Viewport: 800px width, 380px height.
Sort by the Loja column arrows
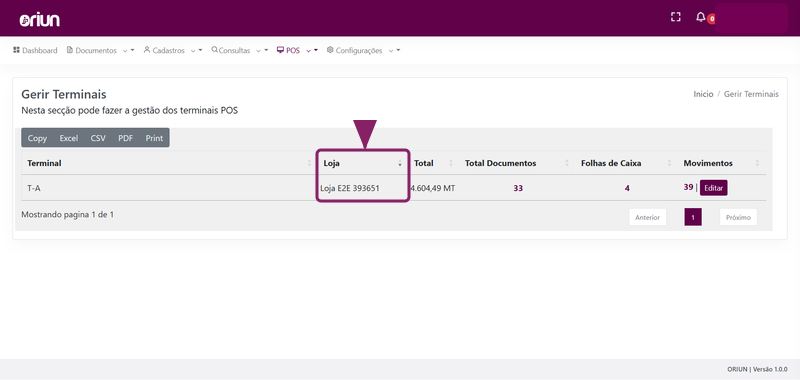(x=399, y=163)
